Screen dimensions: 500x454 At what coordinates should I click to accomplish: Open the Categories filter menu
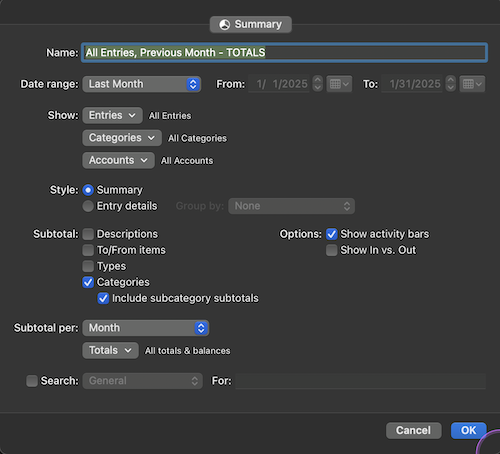click(x=122, y=138)
